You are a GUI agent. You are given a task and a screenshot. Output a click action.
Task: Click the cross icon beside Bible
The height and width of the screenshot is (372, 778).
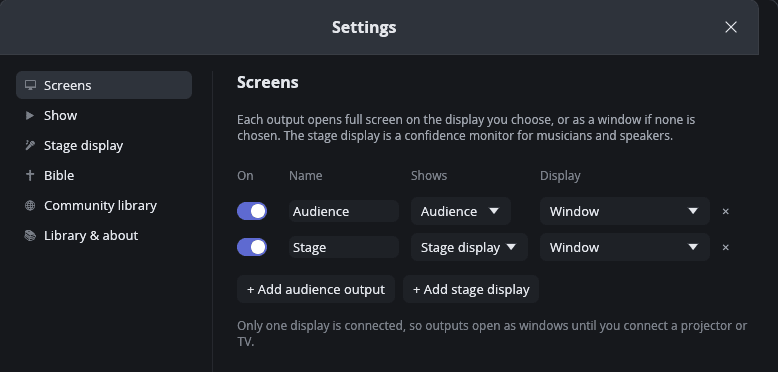pyautogui.click(x=30, y=175)
